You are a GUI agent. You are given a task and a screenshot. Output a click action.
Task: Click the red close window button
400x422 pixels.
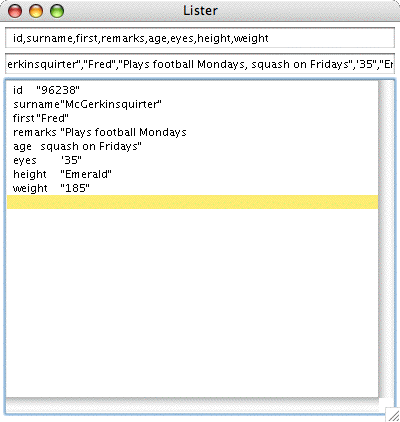click(15, 11)
